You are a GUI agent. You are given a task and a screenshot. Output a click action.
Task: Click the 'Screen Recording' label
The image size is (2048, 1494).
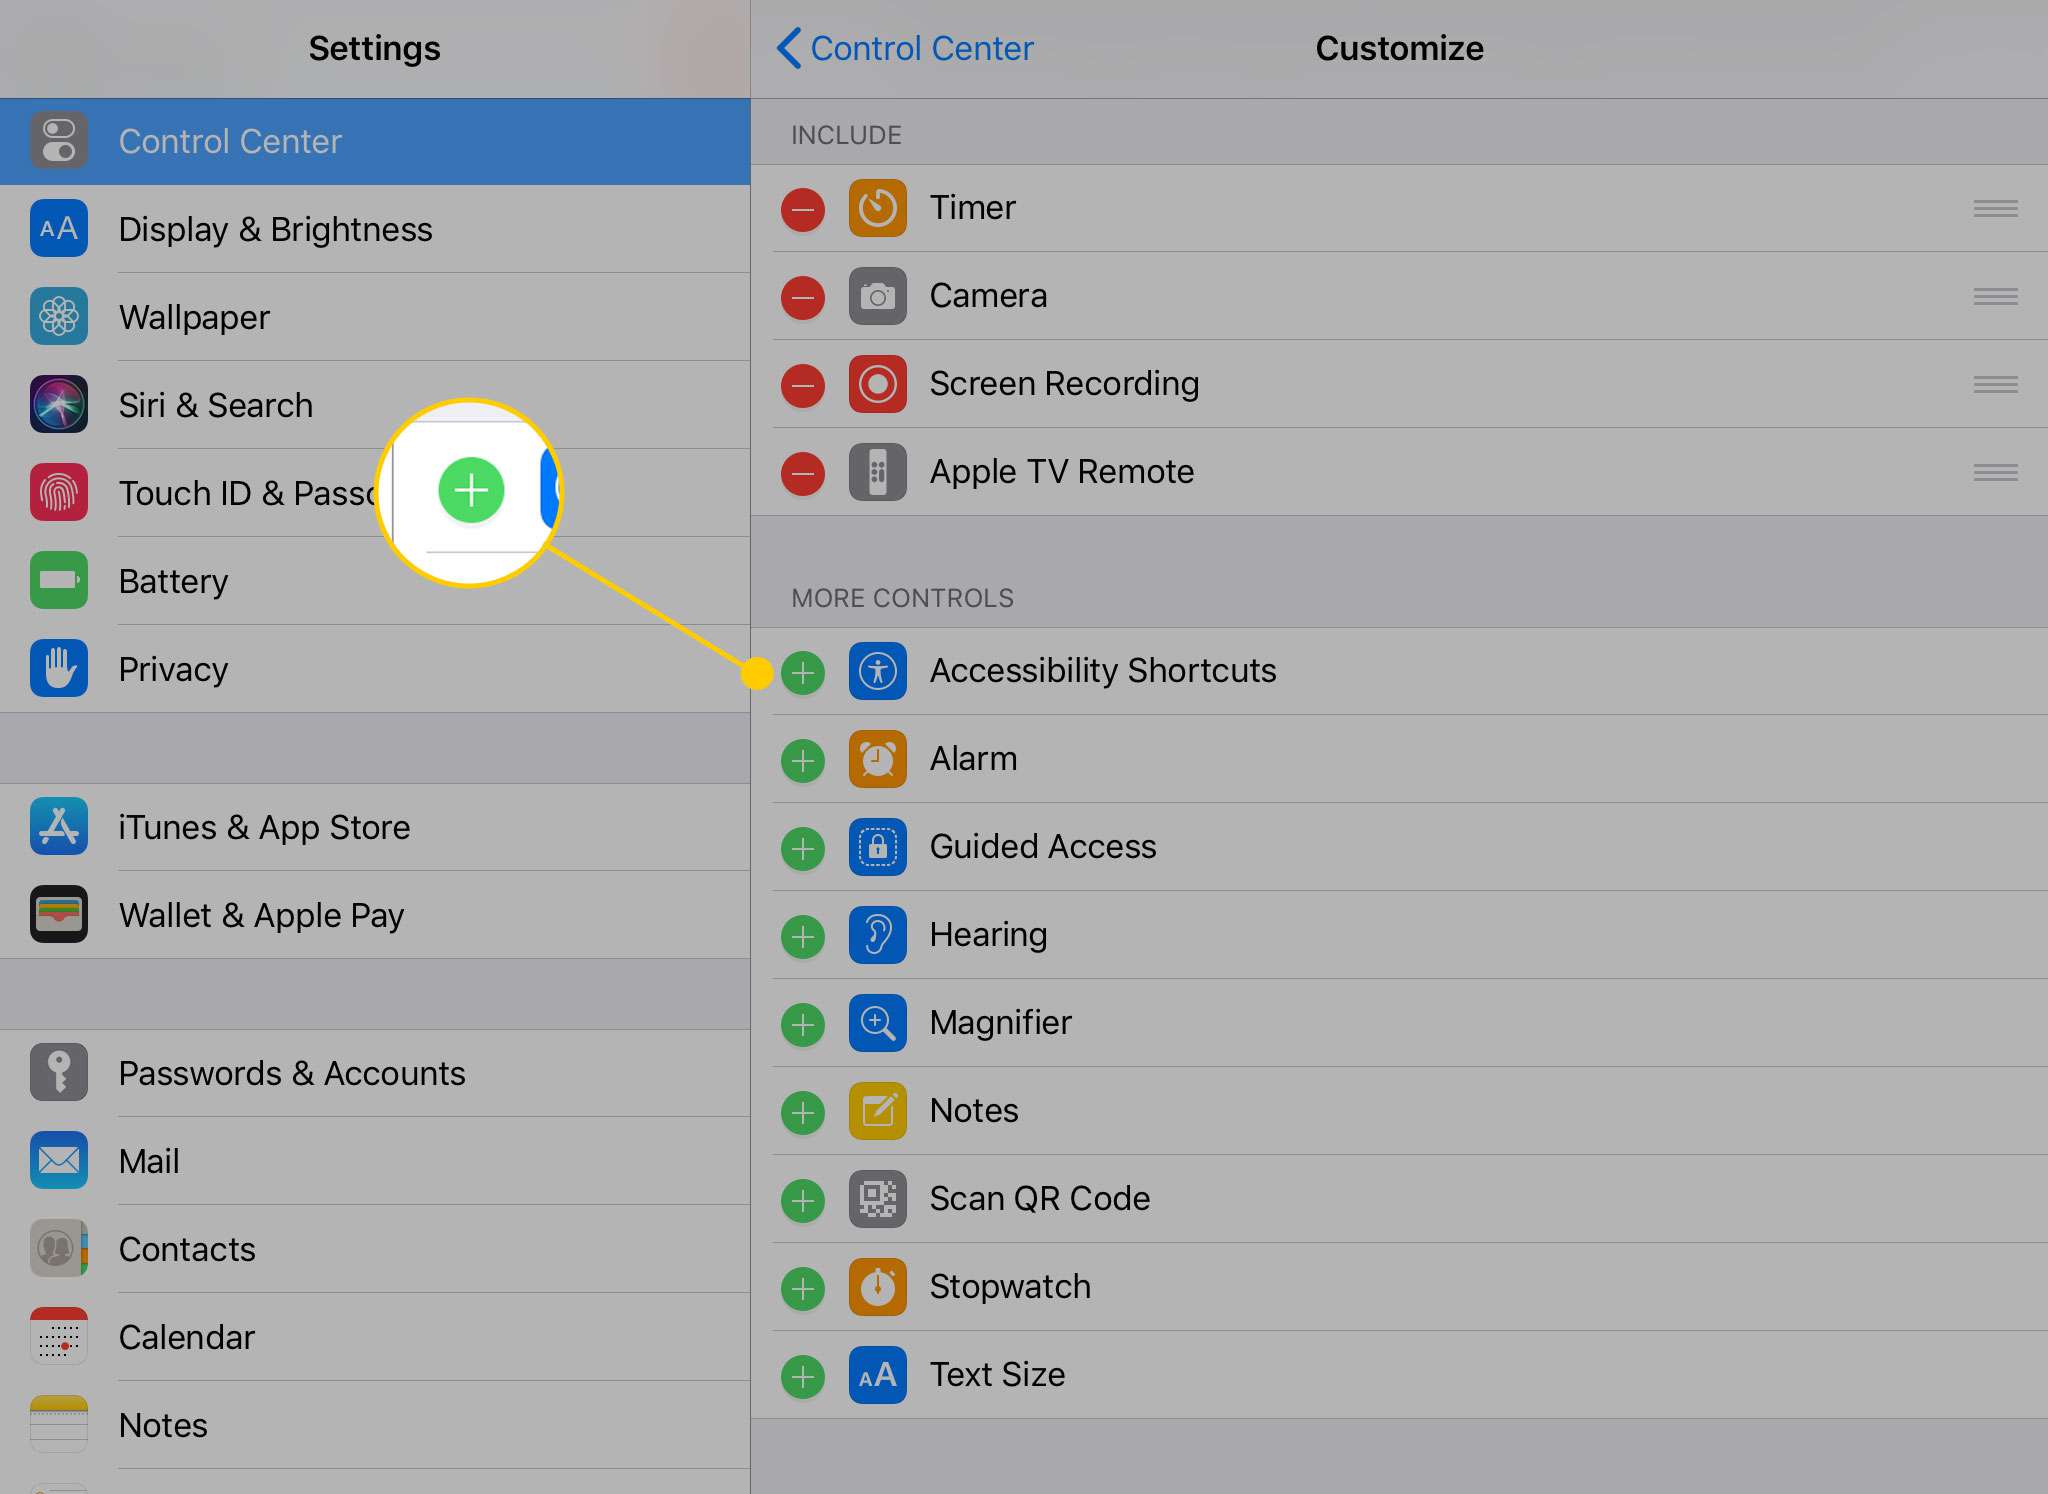(x=1064, y=384)
